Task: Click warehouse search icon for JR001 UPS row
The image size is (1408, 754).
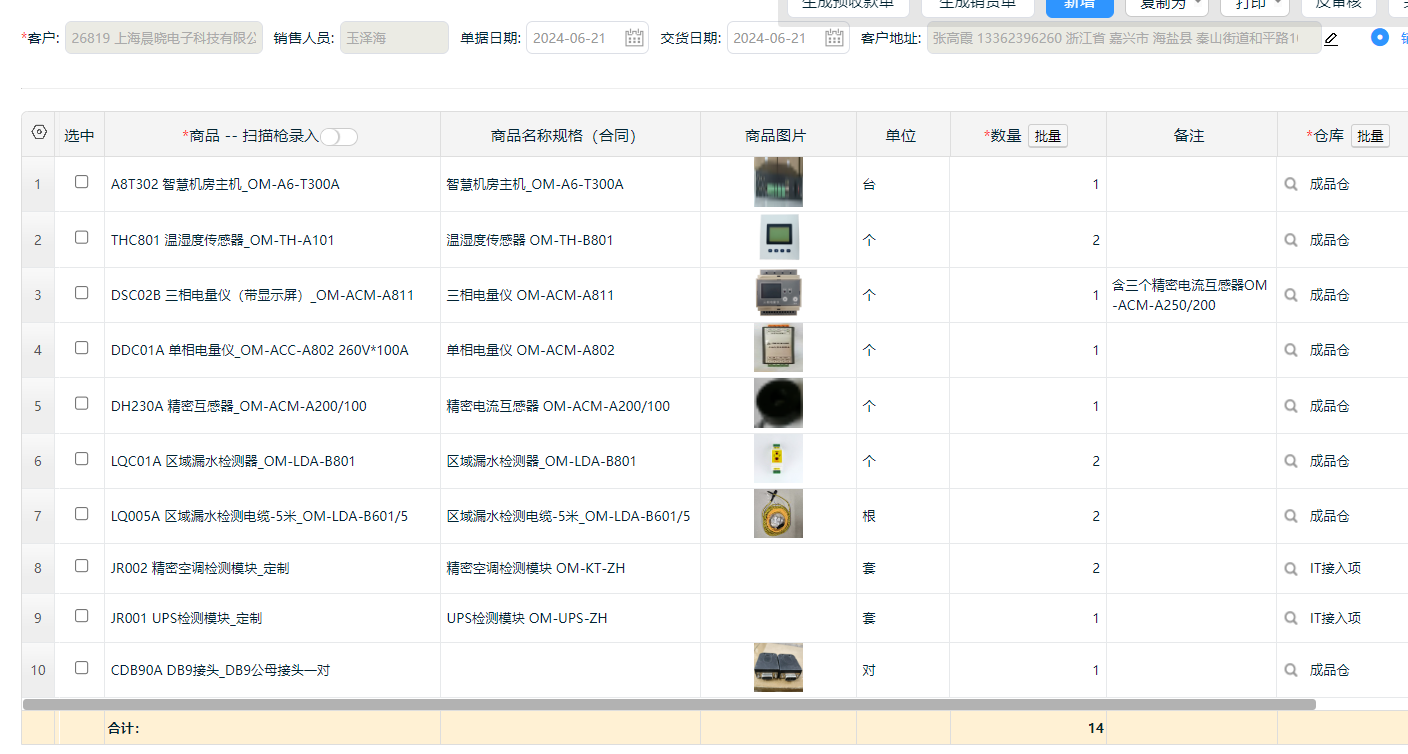Action: pos(1291,618)
